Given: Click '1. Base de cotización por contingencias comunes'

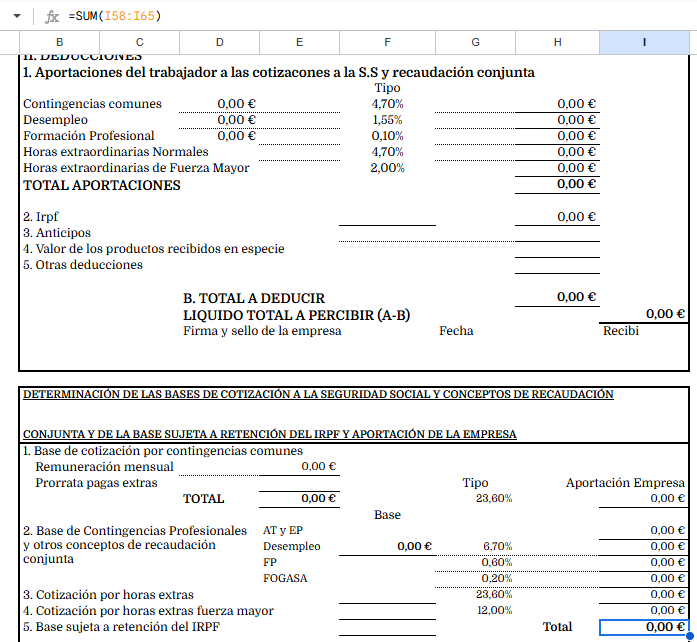Looking at the screenshot, I should (x=163, y=451).
